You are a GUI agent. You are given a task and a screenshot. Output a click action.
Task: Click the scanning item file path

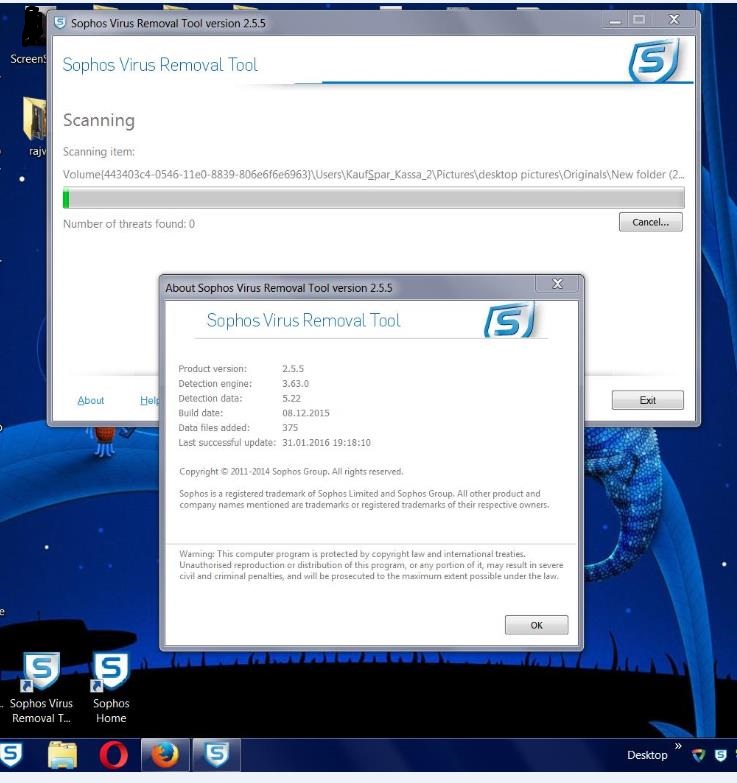(373, 174)
